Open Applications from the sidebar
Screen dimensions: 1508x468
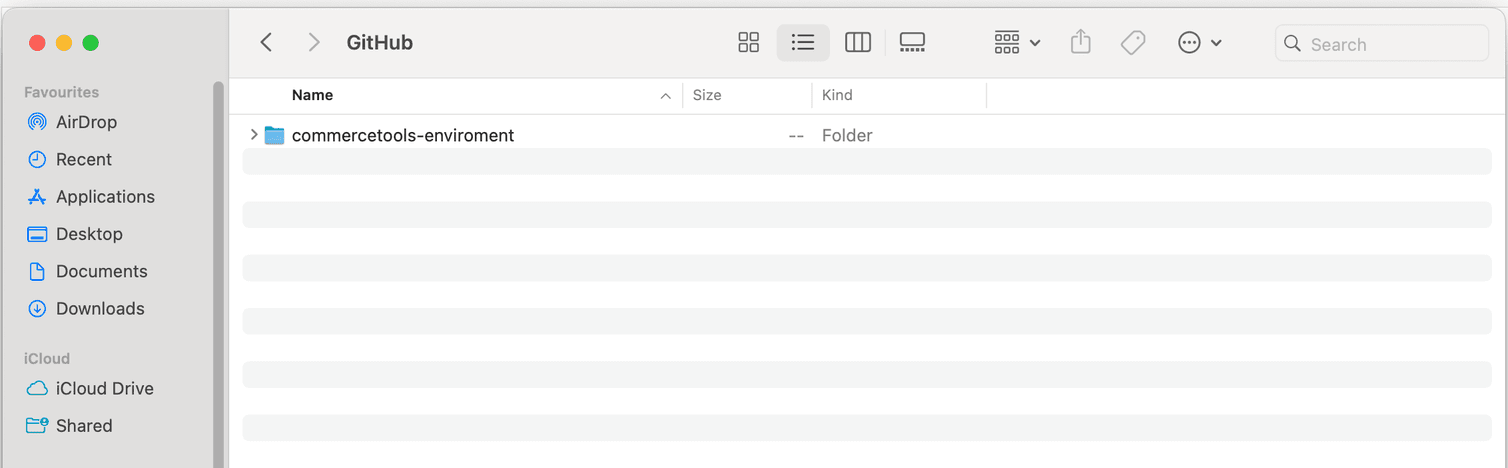click(105, 197)
